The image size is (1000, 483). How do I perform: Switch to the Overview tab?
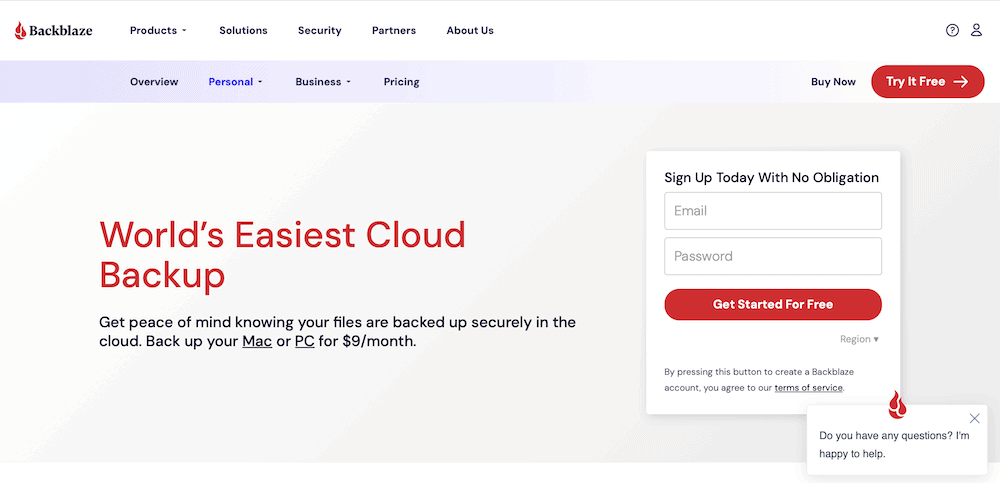(154, 82)
